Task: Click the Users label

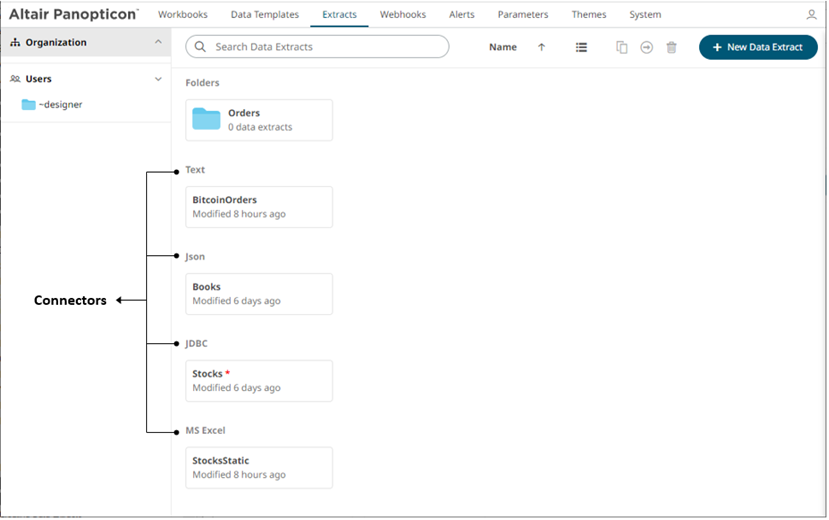Action: point(39,79)
